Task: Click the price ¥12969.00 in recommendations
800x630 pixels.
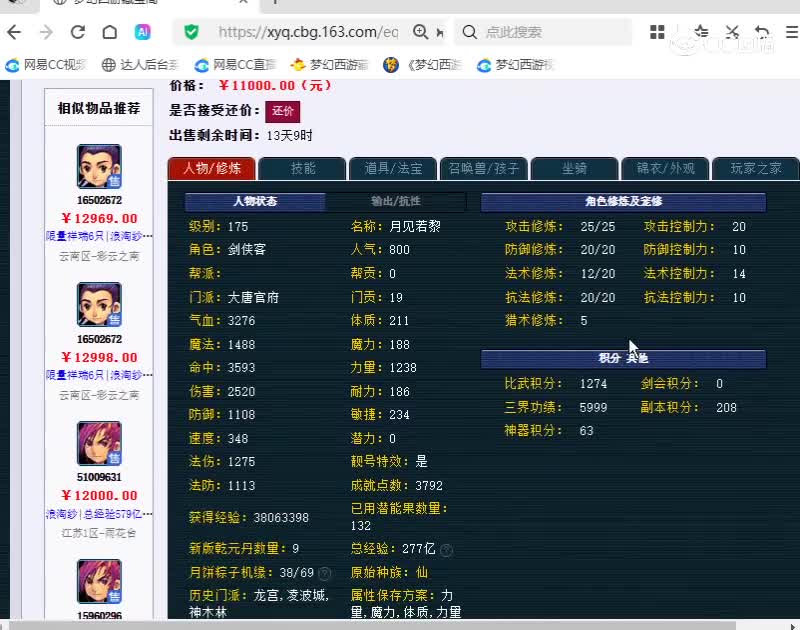Action: pos(99,219)
